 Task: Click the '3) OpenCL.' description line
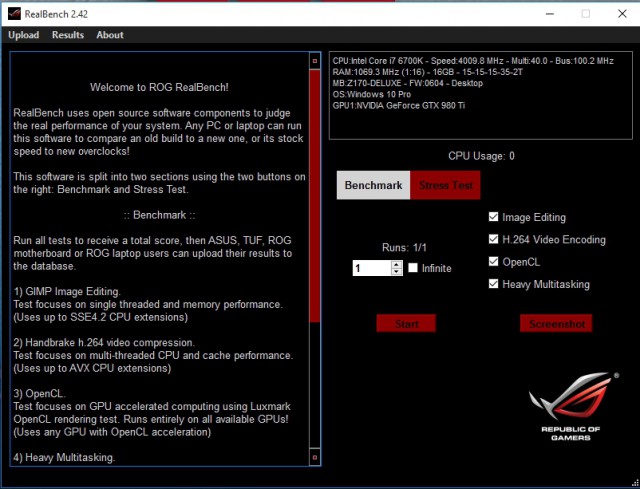pos(39,393)
